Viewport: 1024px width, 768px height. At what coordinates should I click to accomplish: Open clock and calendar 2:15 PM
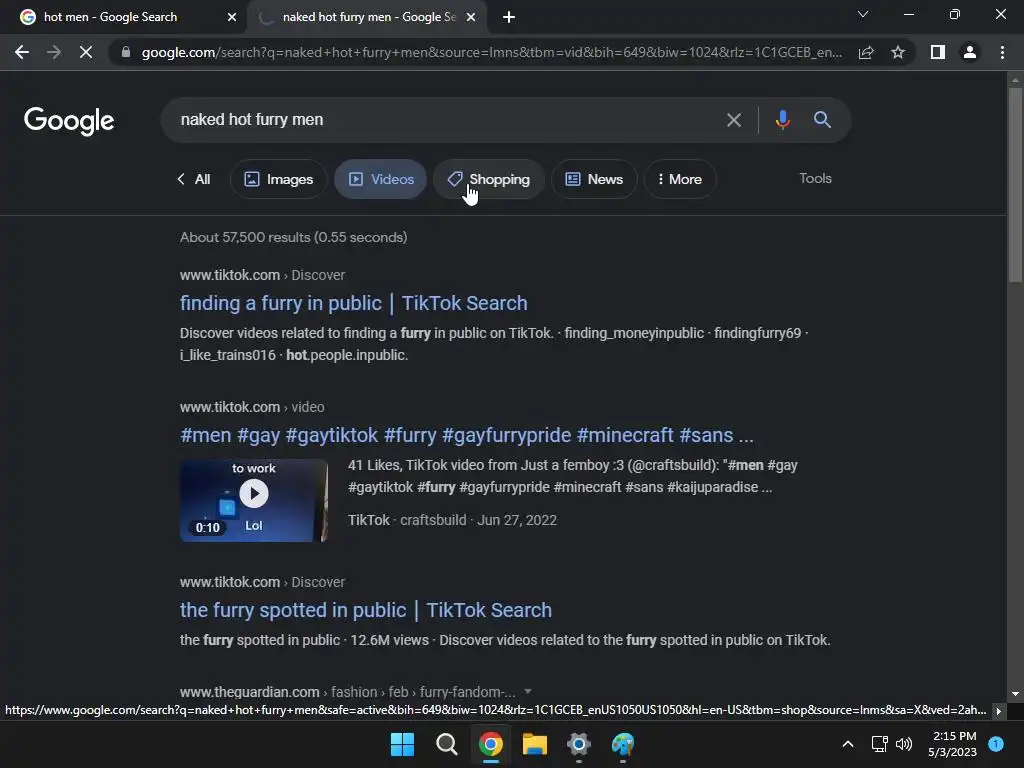953,744
